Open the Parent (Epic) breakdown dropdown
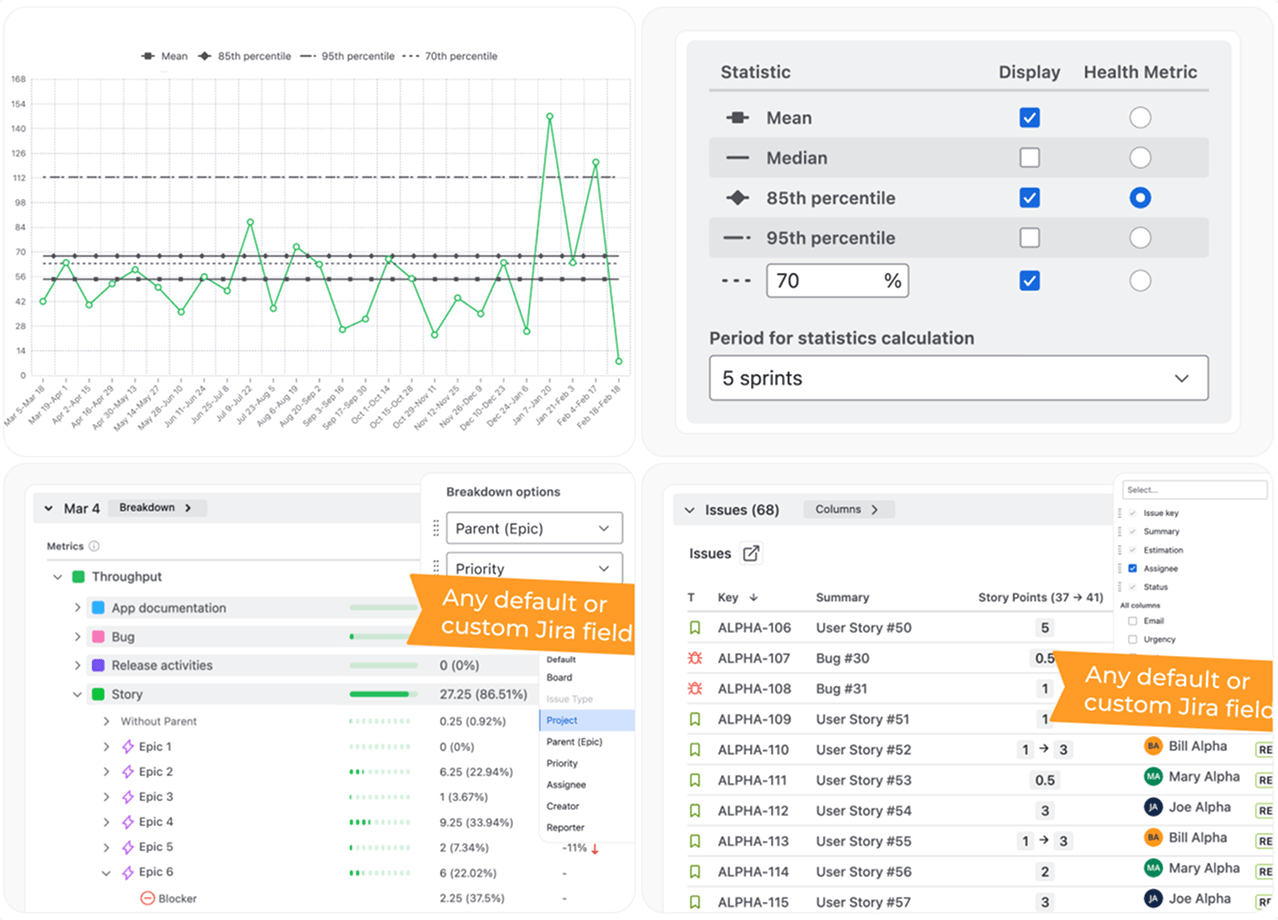The height and width of the screenshot is (920, 1278). point(534,528)
